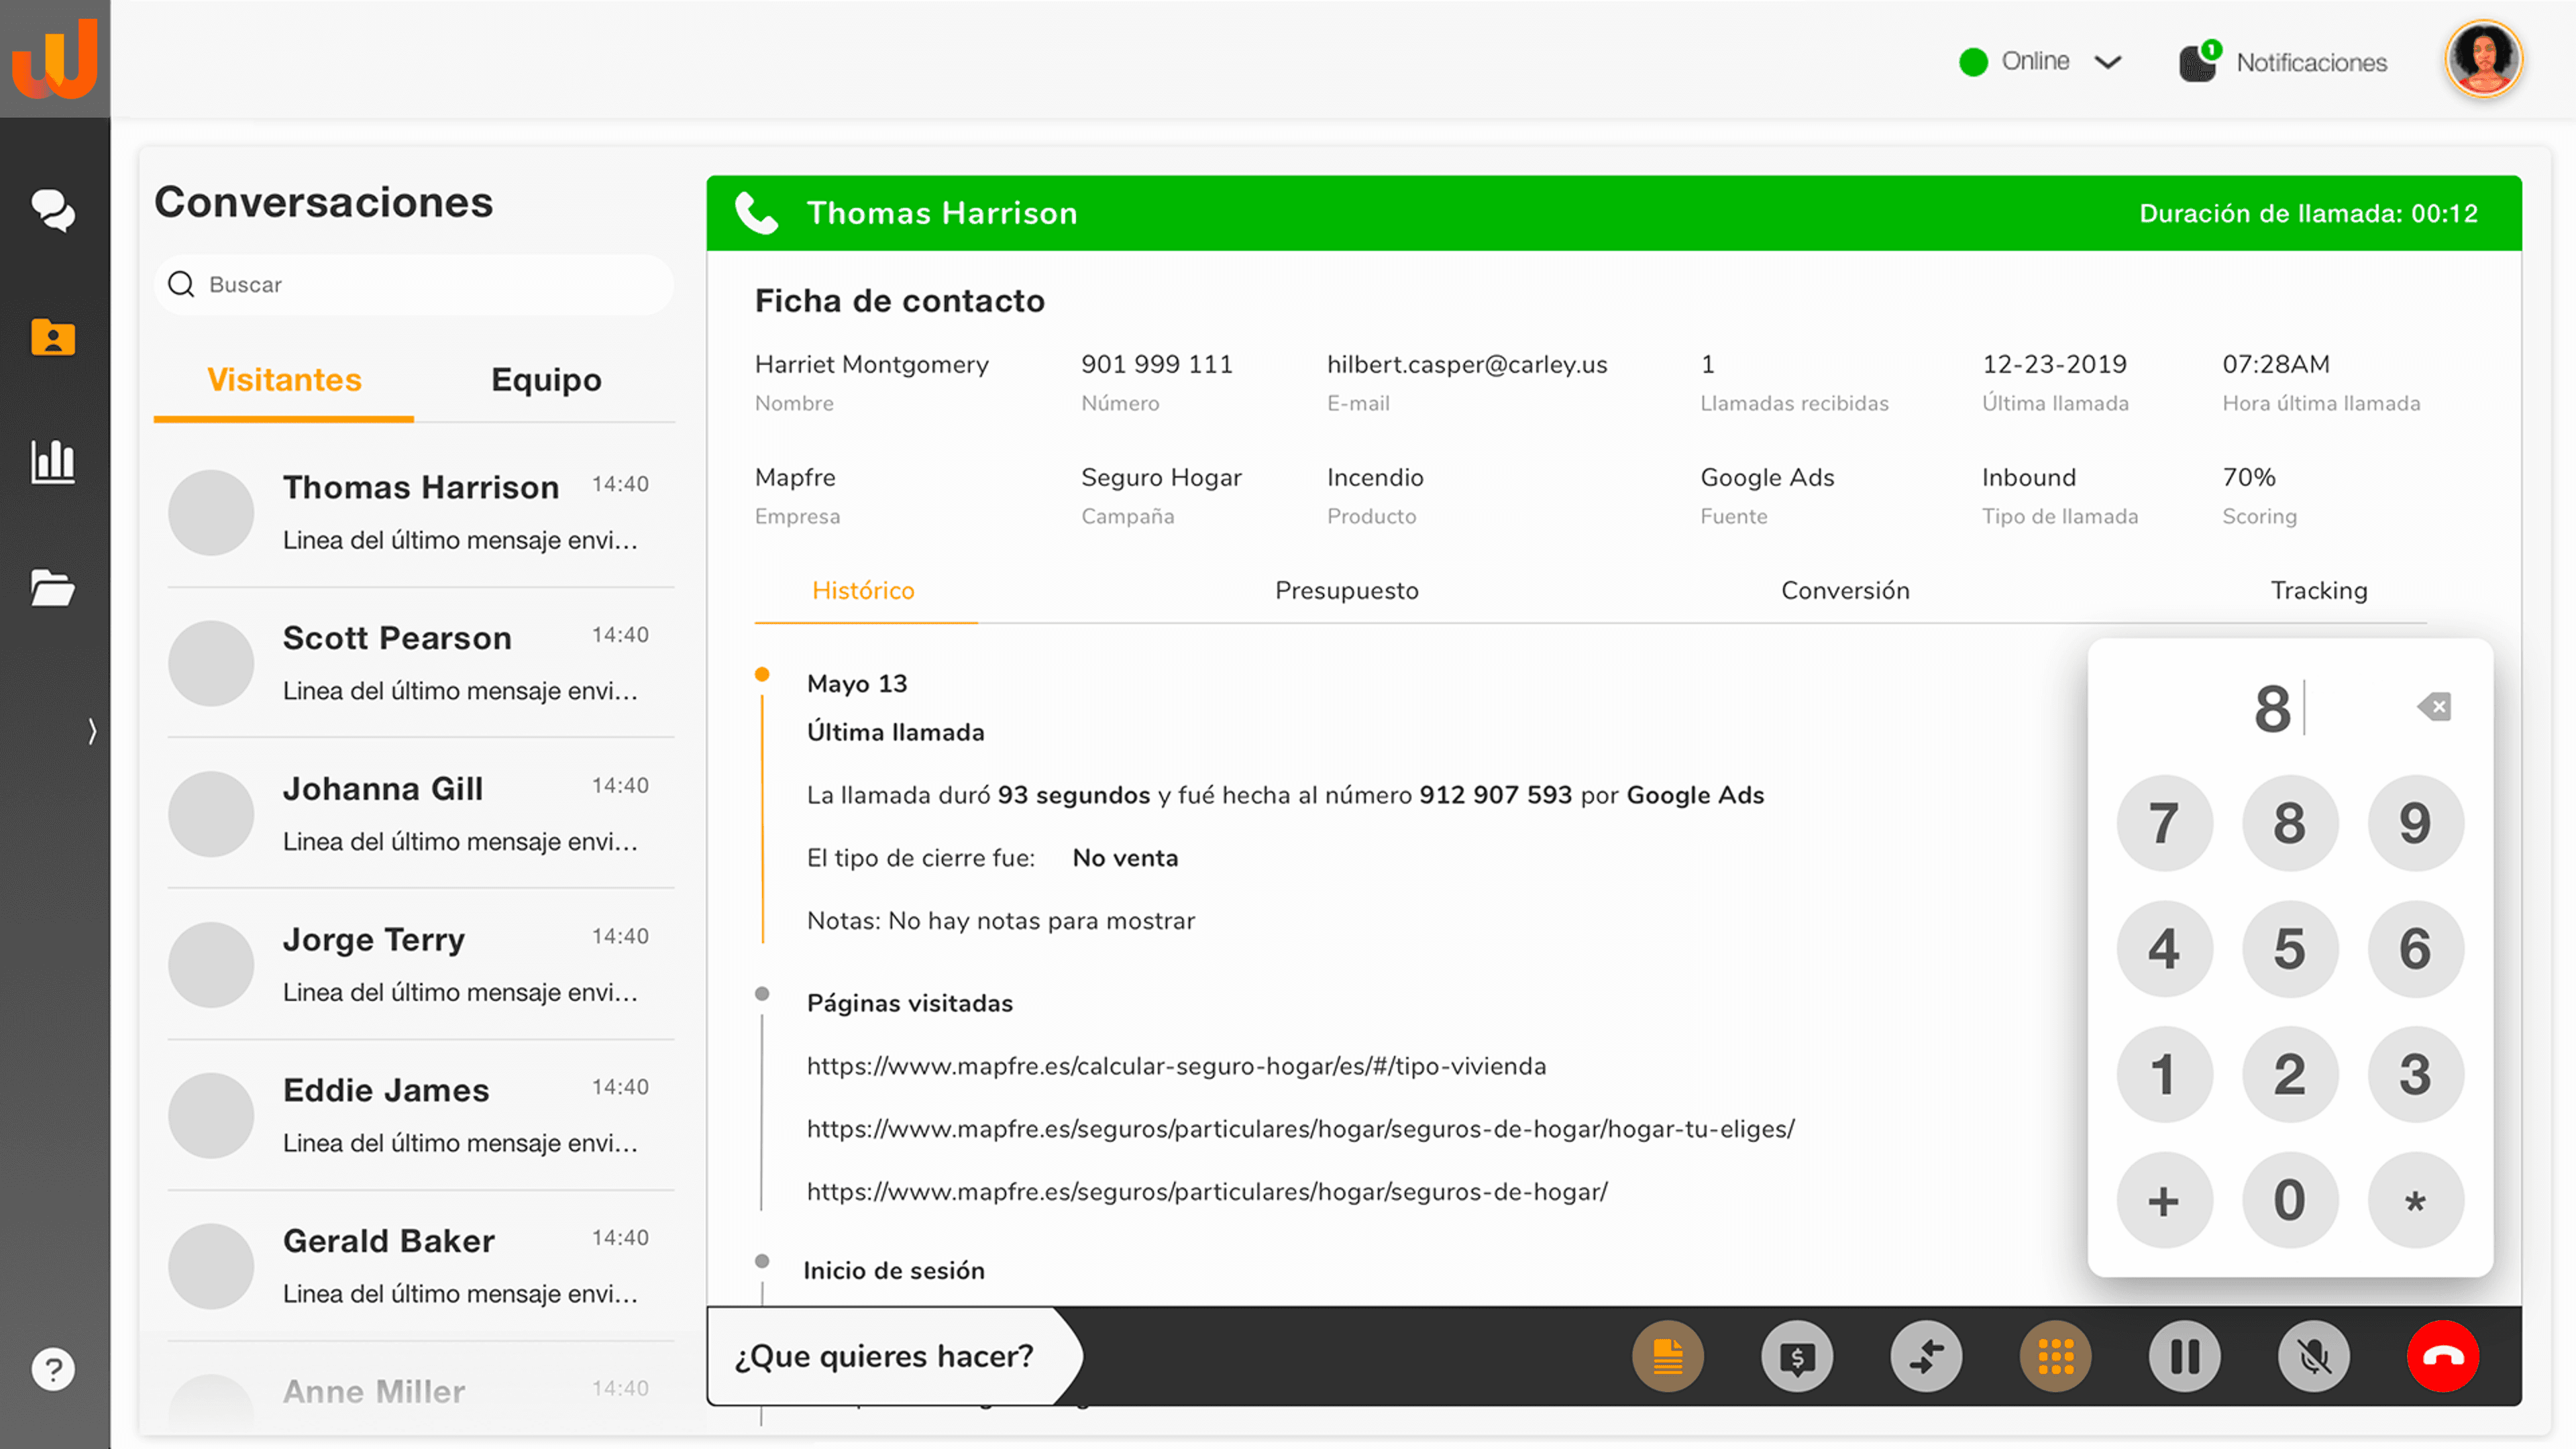Open the hogar-tu-eliges Mapfre URL
Image resolution: width=2576 pixels, height=1449 pixels.
1300,1129
